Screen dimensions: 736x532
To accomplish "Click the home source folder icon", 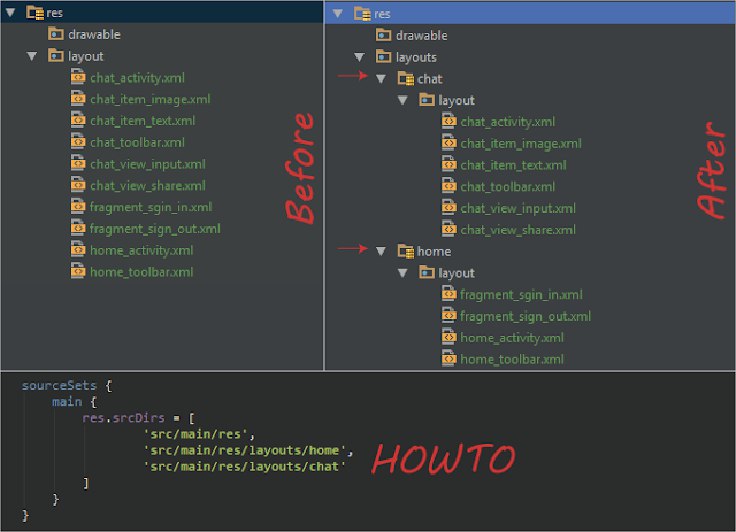I will [x=406, y=251].
